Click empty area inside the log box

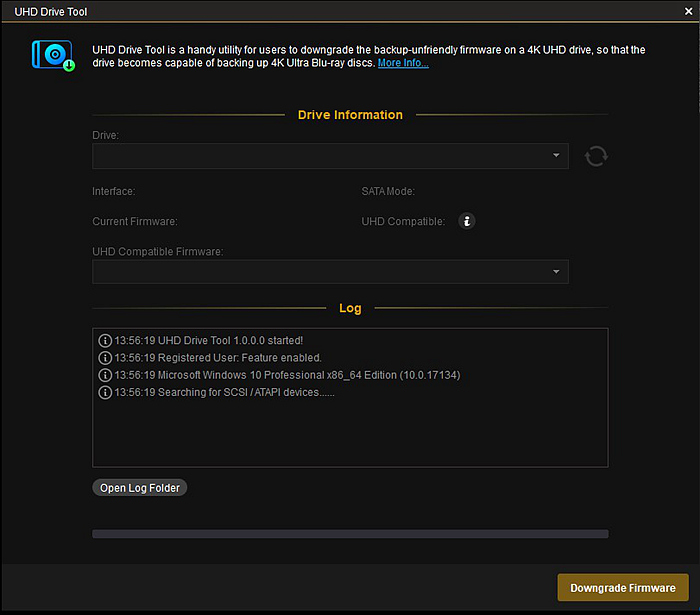(x=350, y=435)
